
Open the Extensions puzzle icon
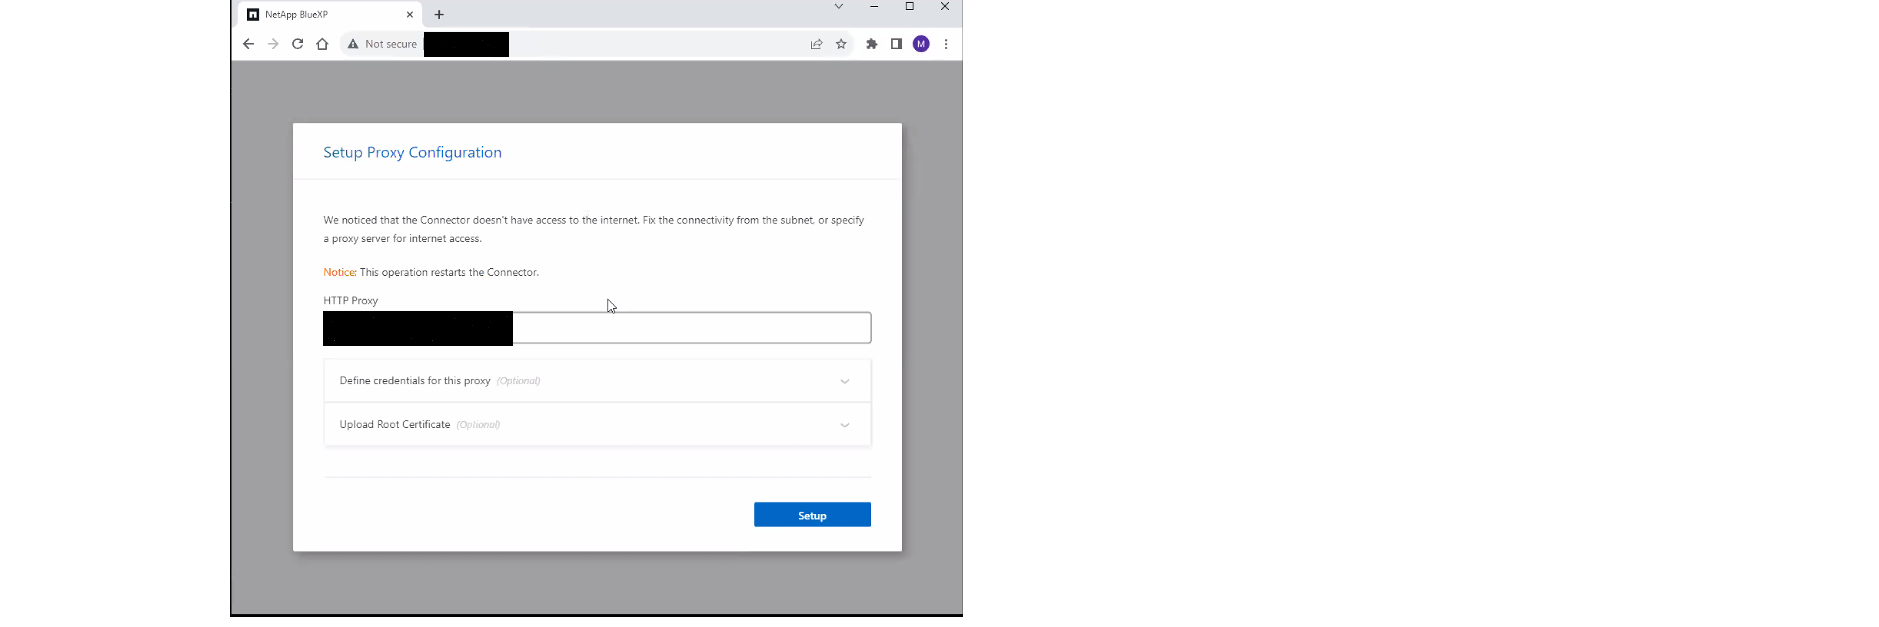(871, 44)
